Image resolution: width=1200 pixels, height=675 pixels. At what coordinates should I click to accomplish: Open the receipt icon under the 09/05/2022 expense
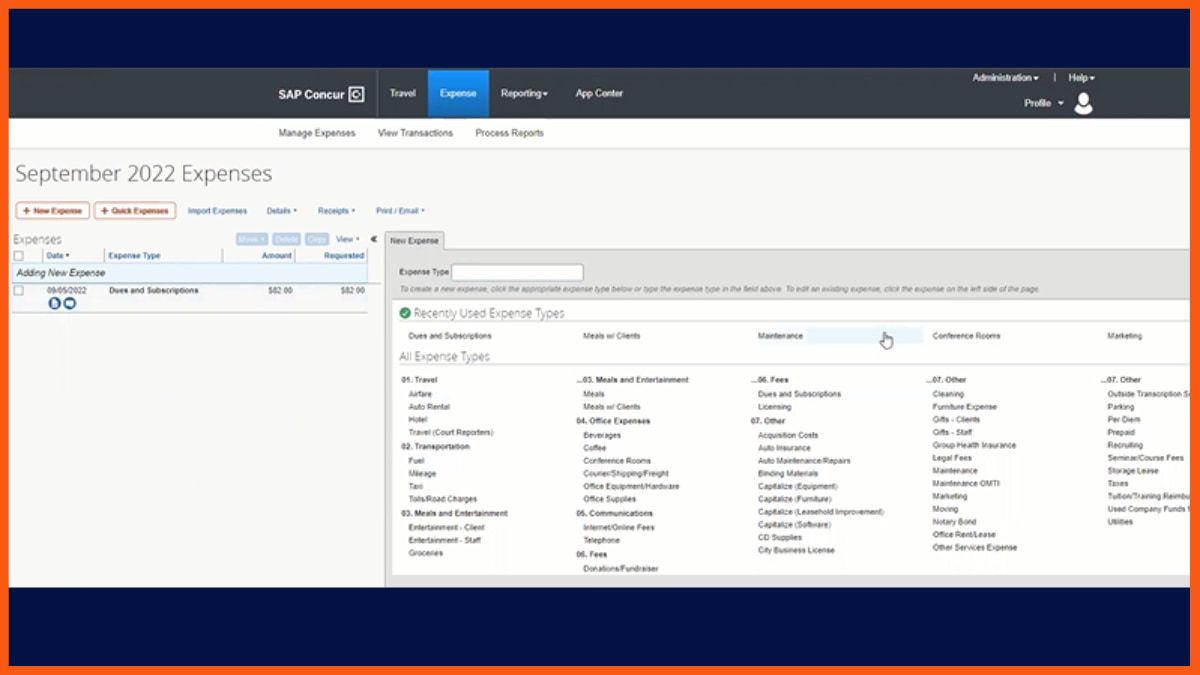55,303
